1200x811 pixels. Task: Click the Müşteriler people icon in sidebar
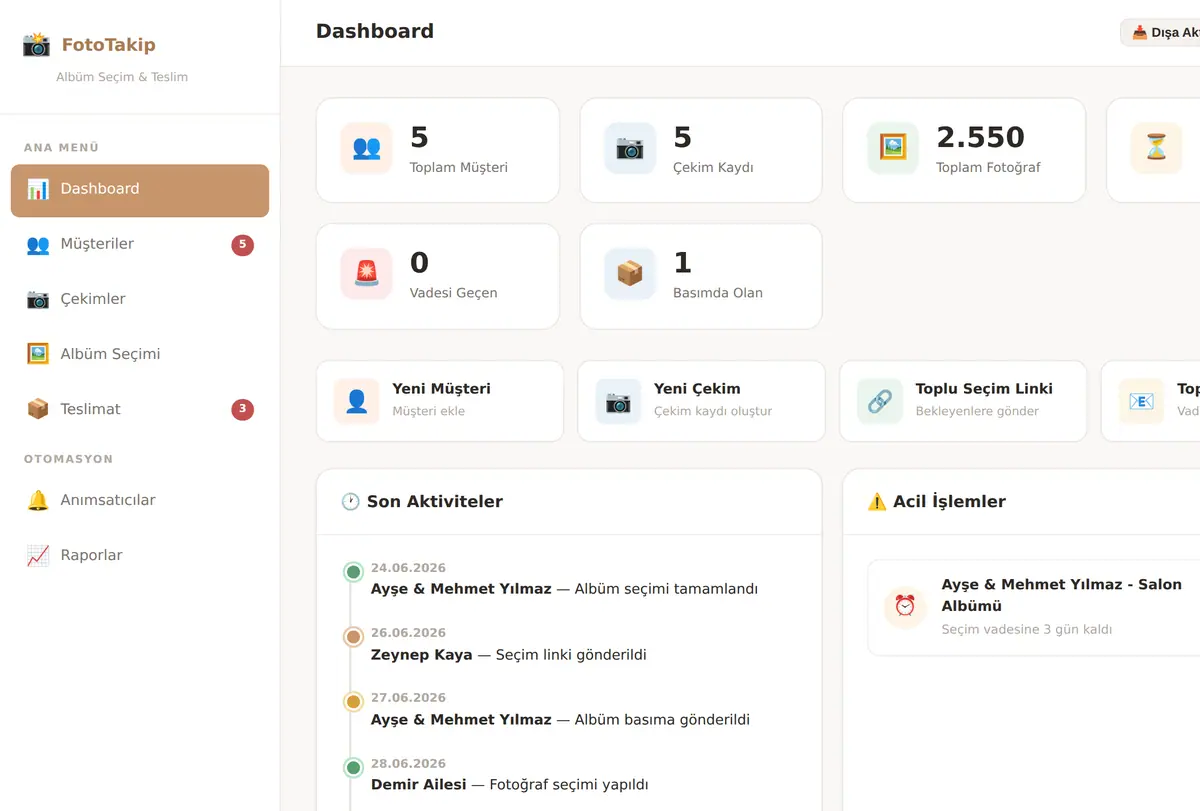[38, 244]
